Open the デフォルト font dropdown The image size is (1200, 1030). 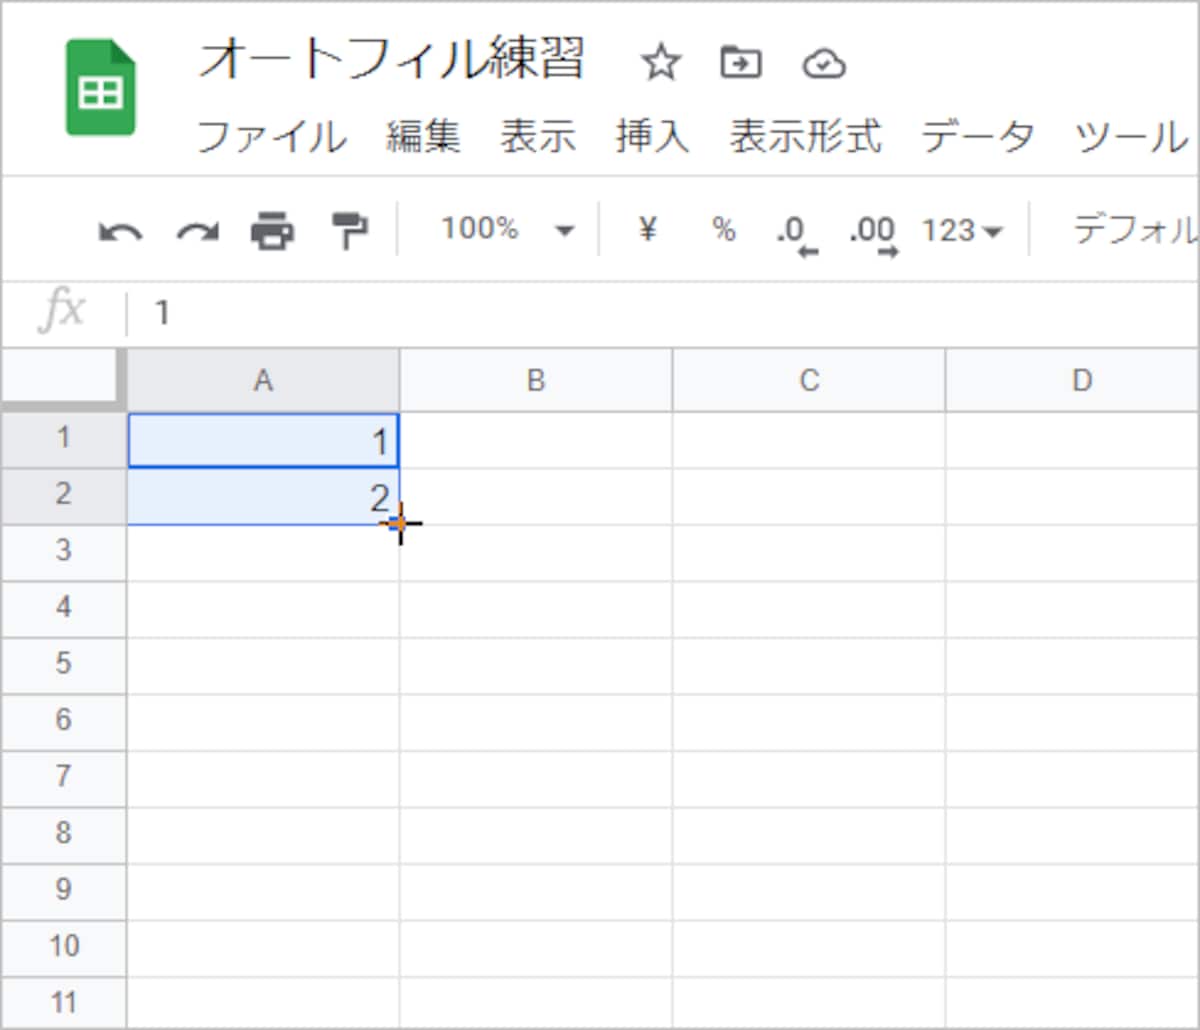(1134, 230)
